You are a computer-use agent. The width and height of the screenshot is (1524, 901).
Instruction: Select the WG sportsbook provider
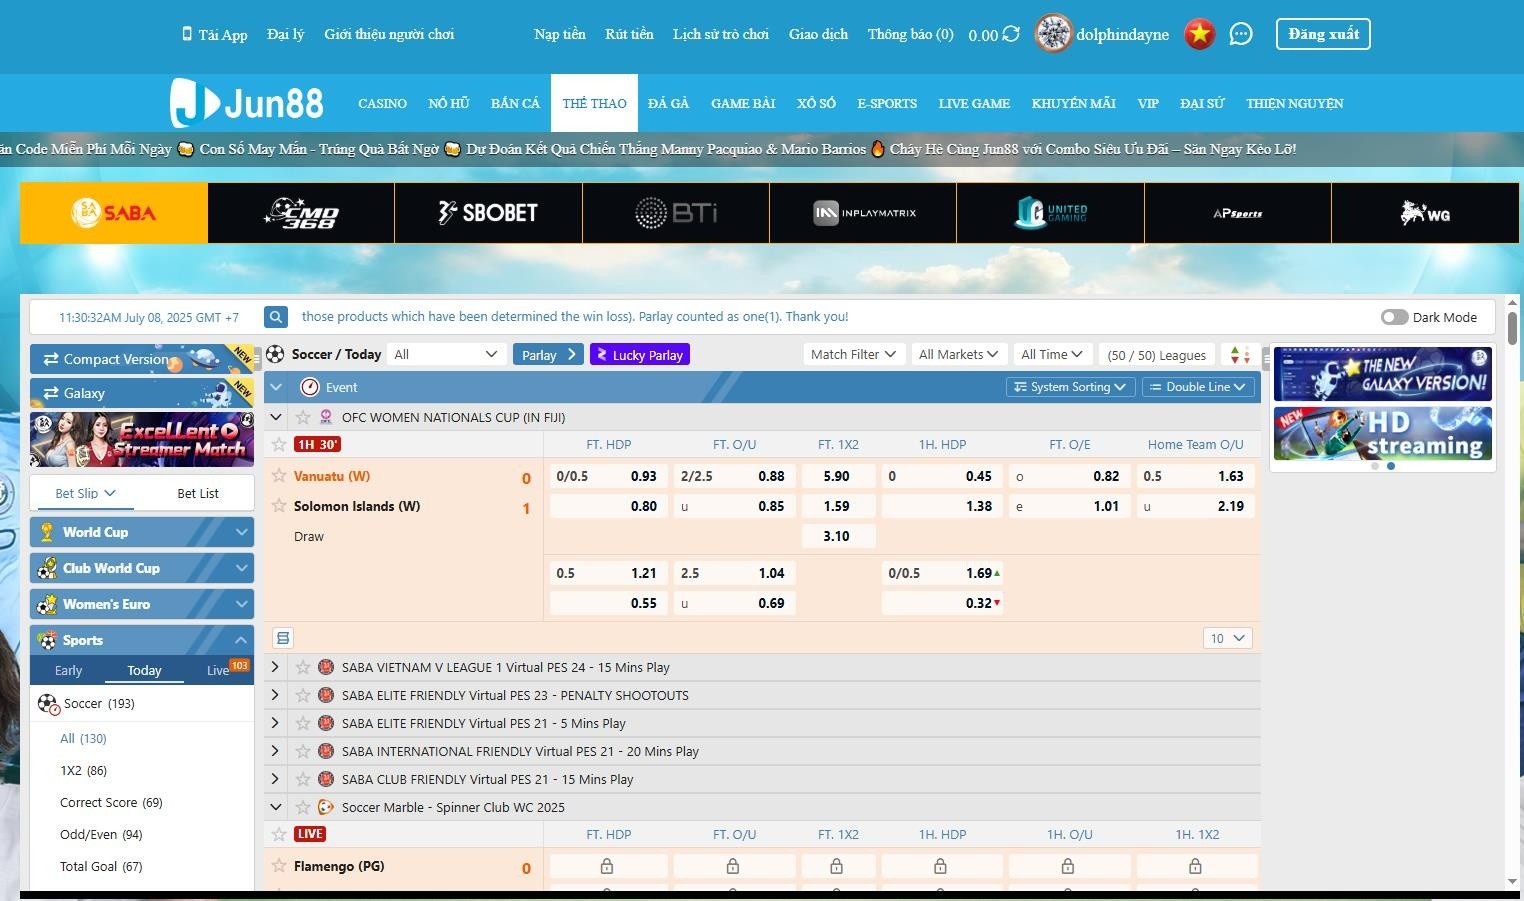[1425, 212]
